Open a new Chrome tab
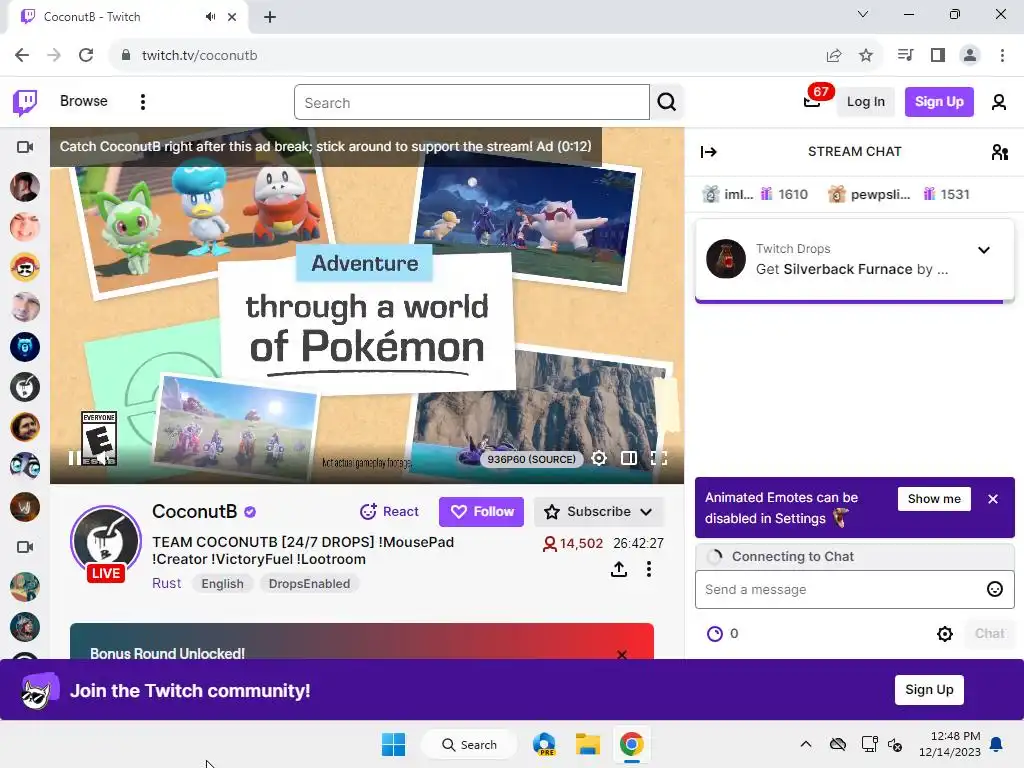 point(270,17)
